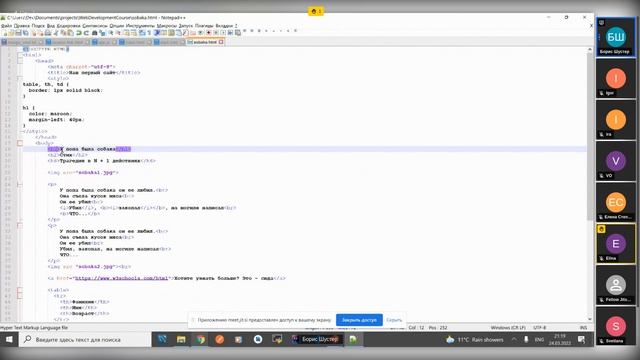Click 'UTF-8' encoding in the status bar

pos(539,328)
